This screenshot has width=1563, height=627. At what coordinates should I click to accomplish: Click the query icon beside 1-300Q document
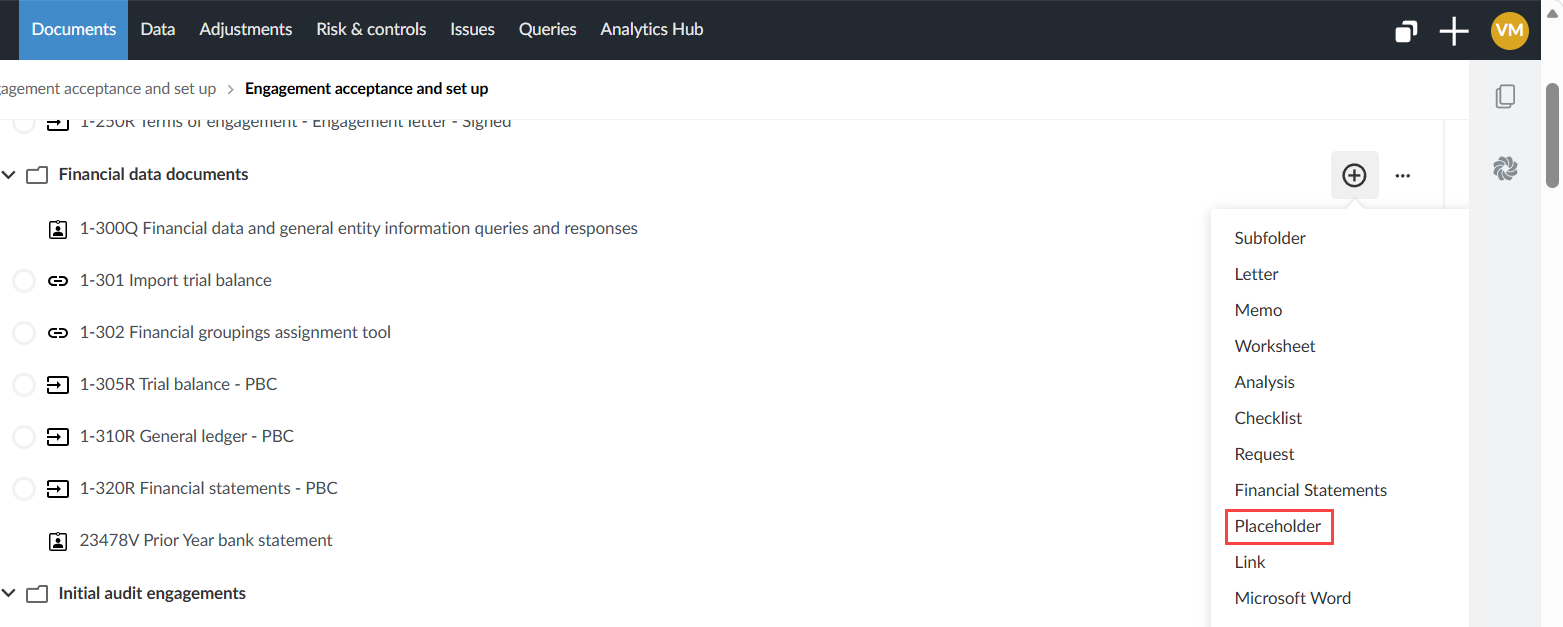coord(58,229)
